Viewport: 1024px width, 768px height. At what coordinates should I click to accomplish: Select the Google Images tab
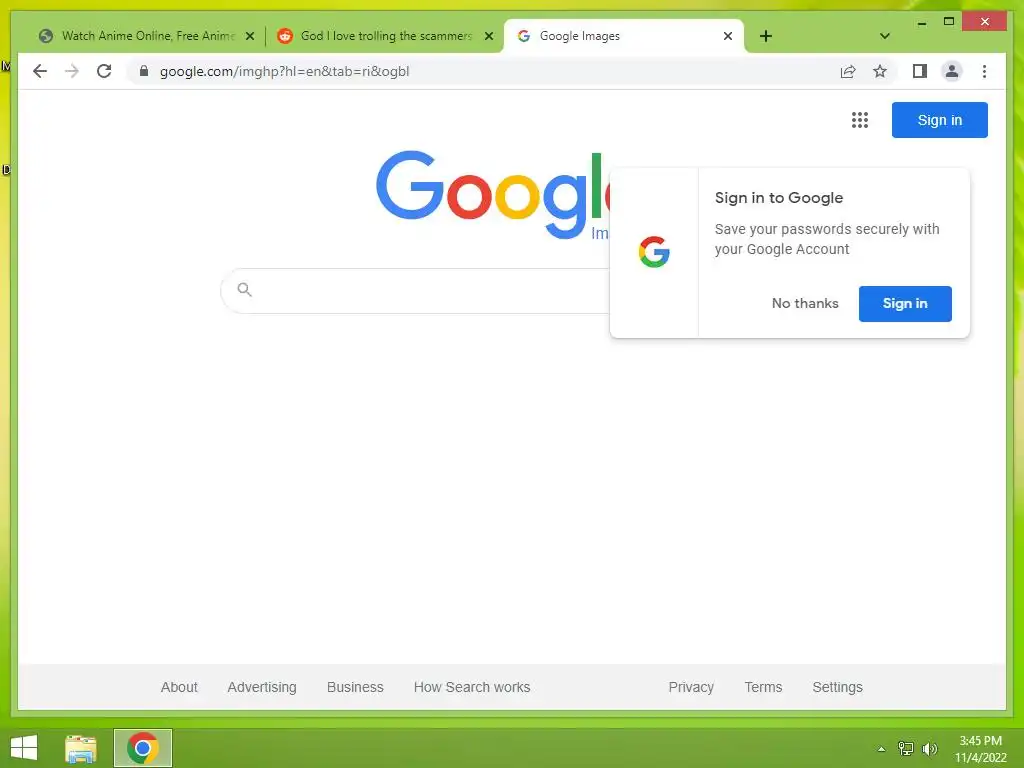click(x=624, y=36)
